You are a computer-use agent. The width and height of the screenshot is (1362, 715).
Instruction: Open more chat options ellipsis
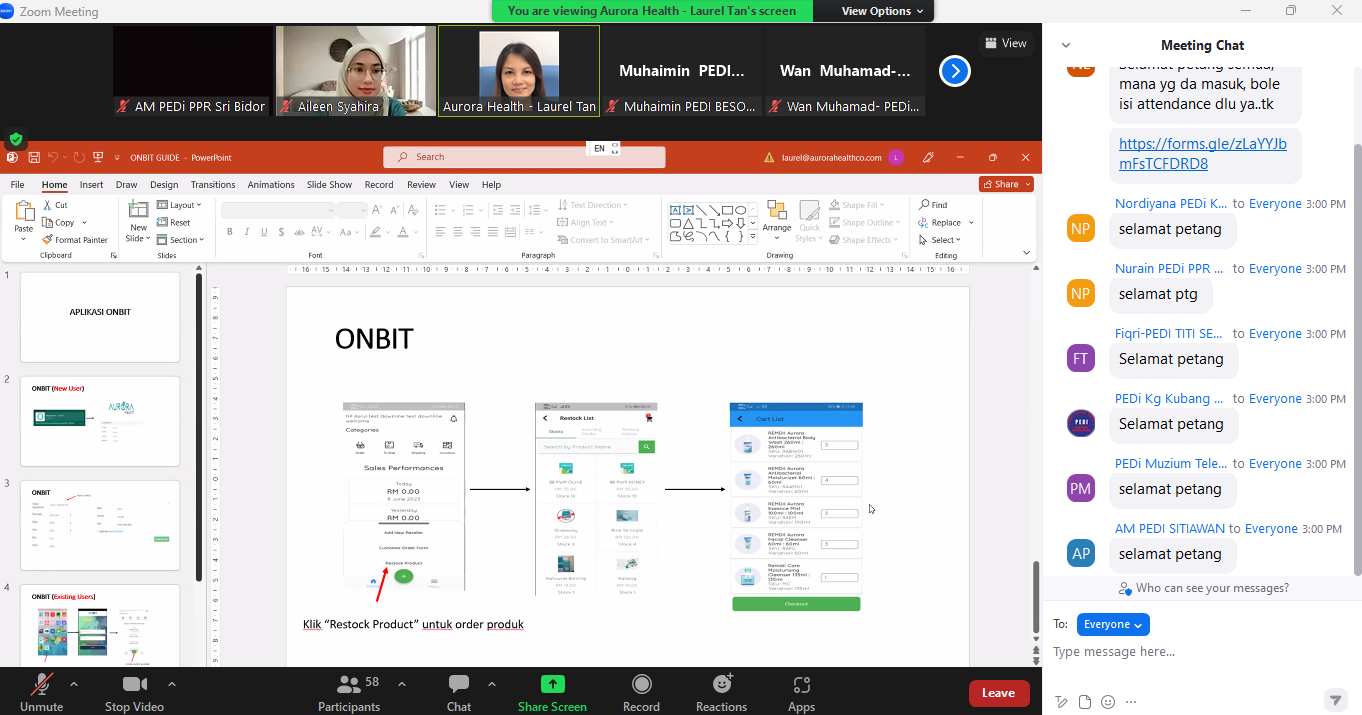click(x=1131, y=702)
